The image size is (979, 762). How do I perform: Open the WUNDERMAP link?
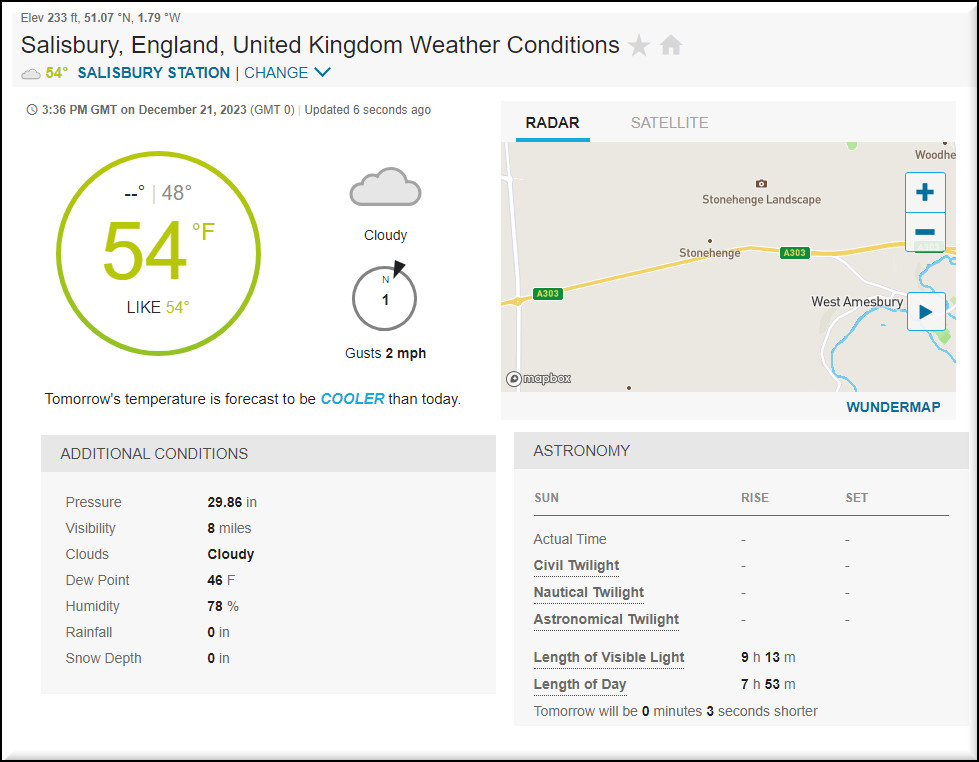(x=893, y=407)
